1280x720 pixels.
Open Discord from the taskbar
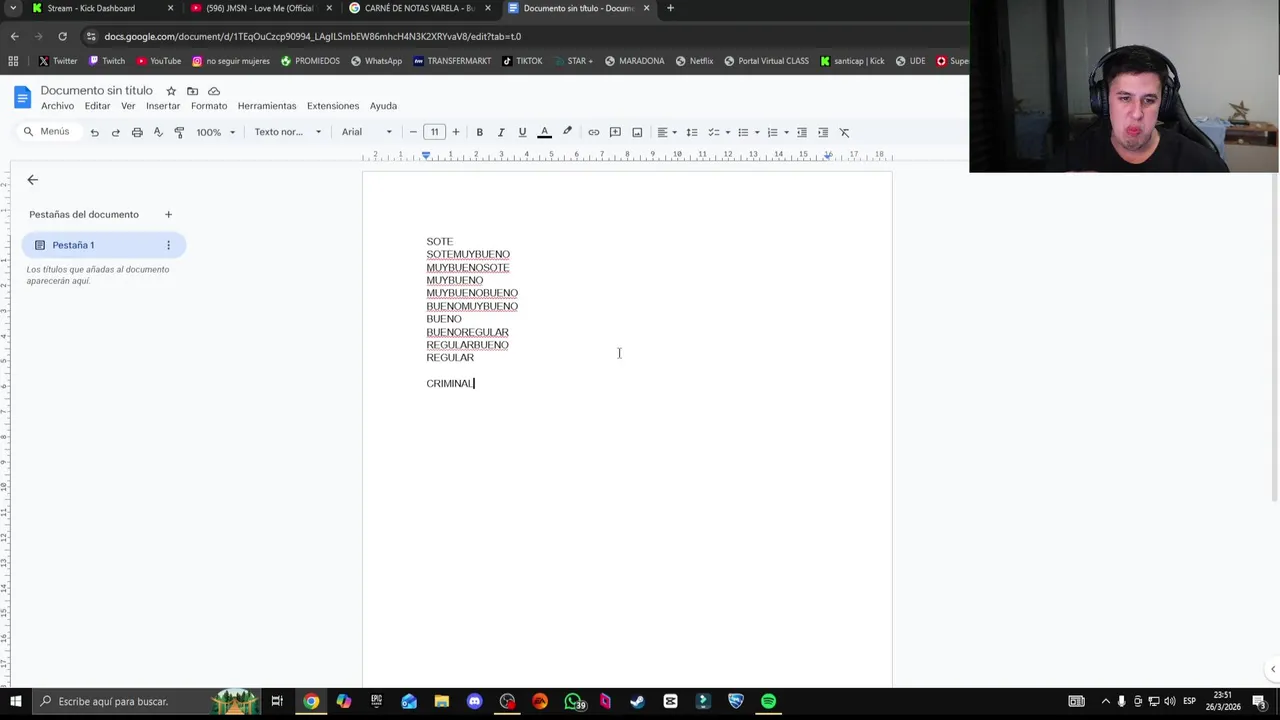tap(474, 701)
